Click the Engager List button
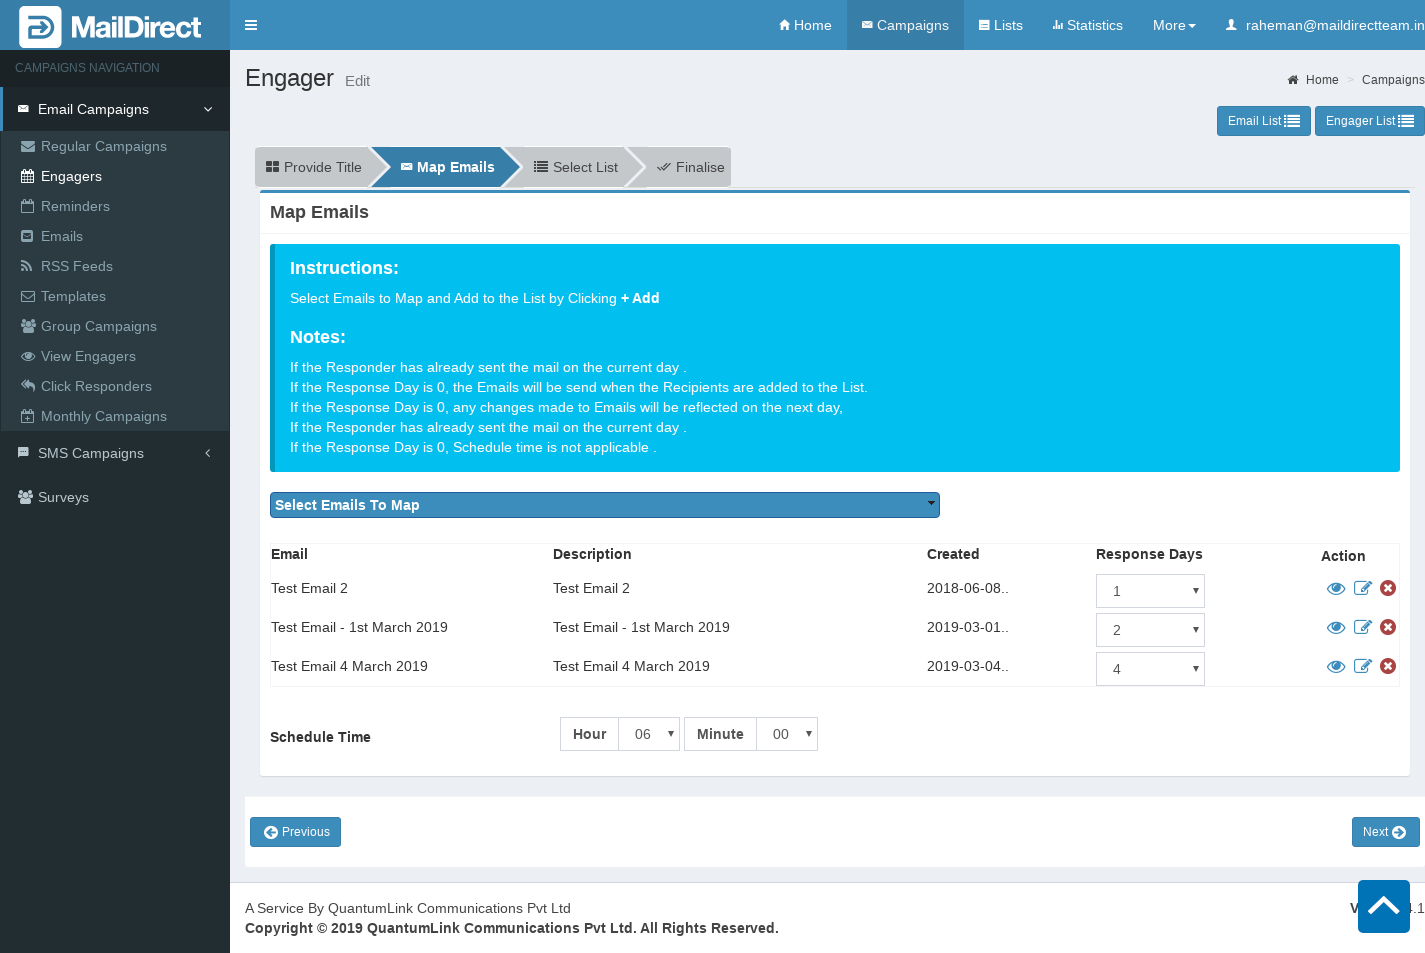This screenshot has height=953, width=1425. (1369, 121)
